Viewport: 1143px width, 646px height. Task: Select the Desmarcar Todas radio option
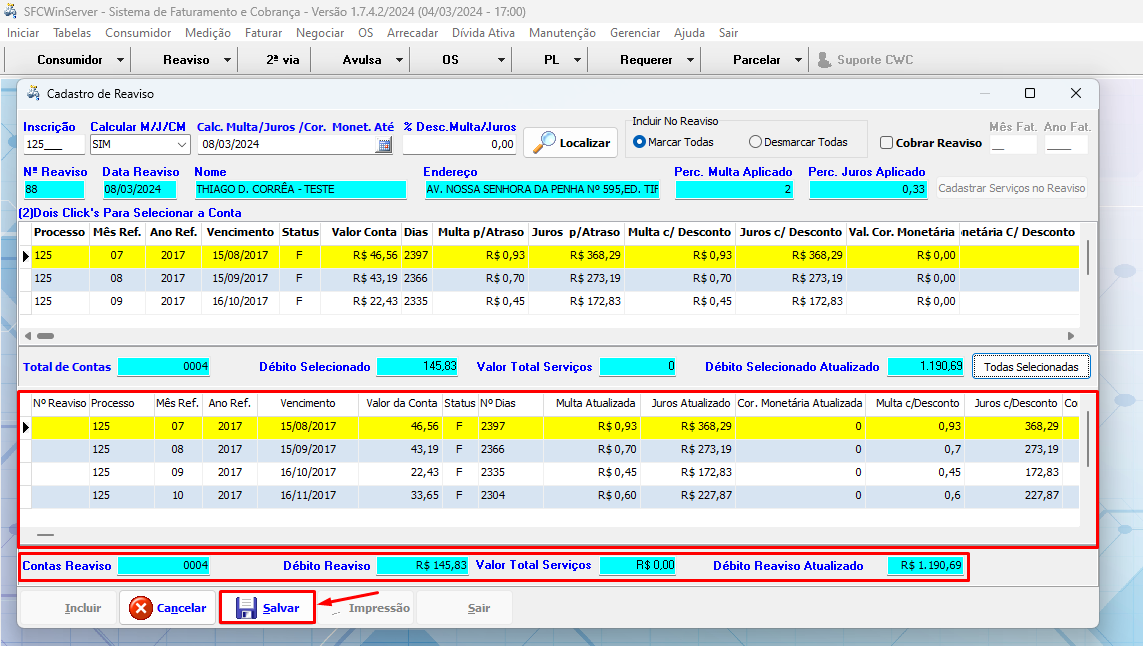click(x=755, y=142)
